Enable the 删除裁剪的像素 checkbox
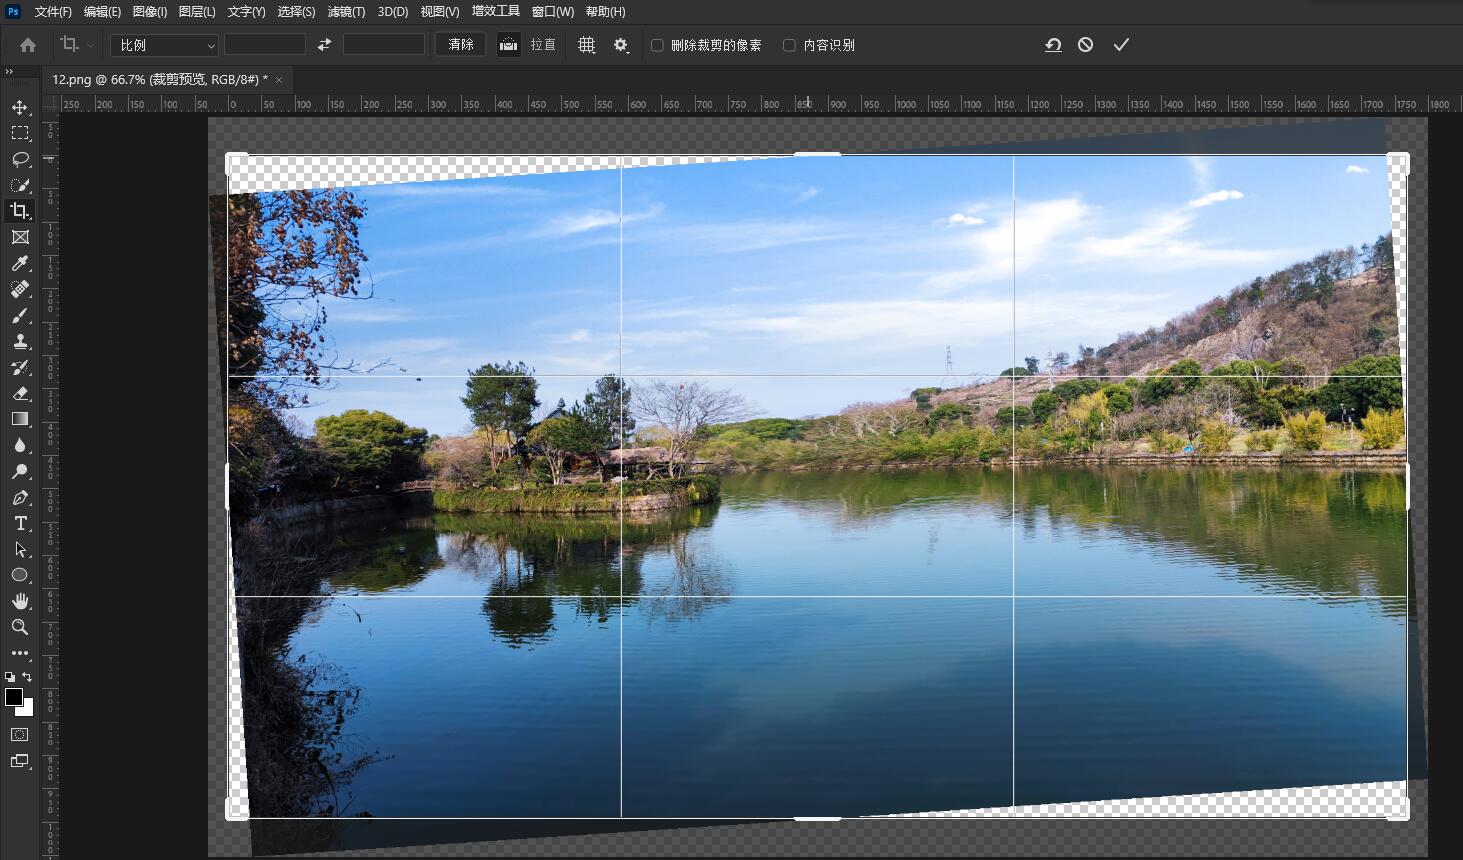The image size is (1463, 860). click(x=657, y=45)
